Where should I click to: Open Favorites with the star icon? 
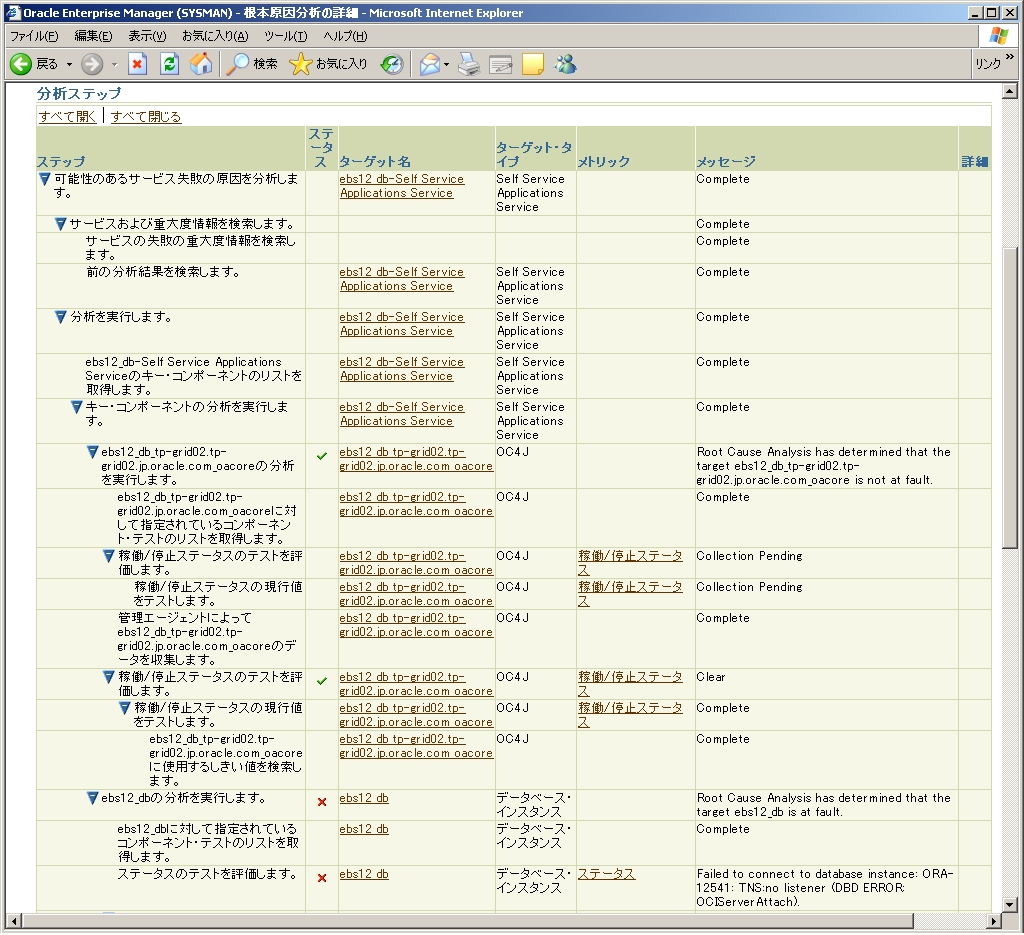coord(328,64)
